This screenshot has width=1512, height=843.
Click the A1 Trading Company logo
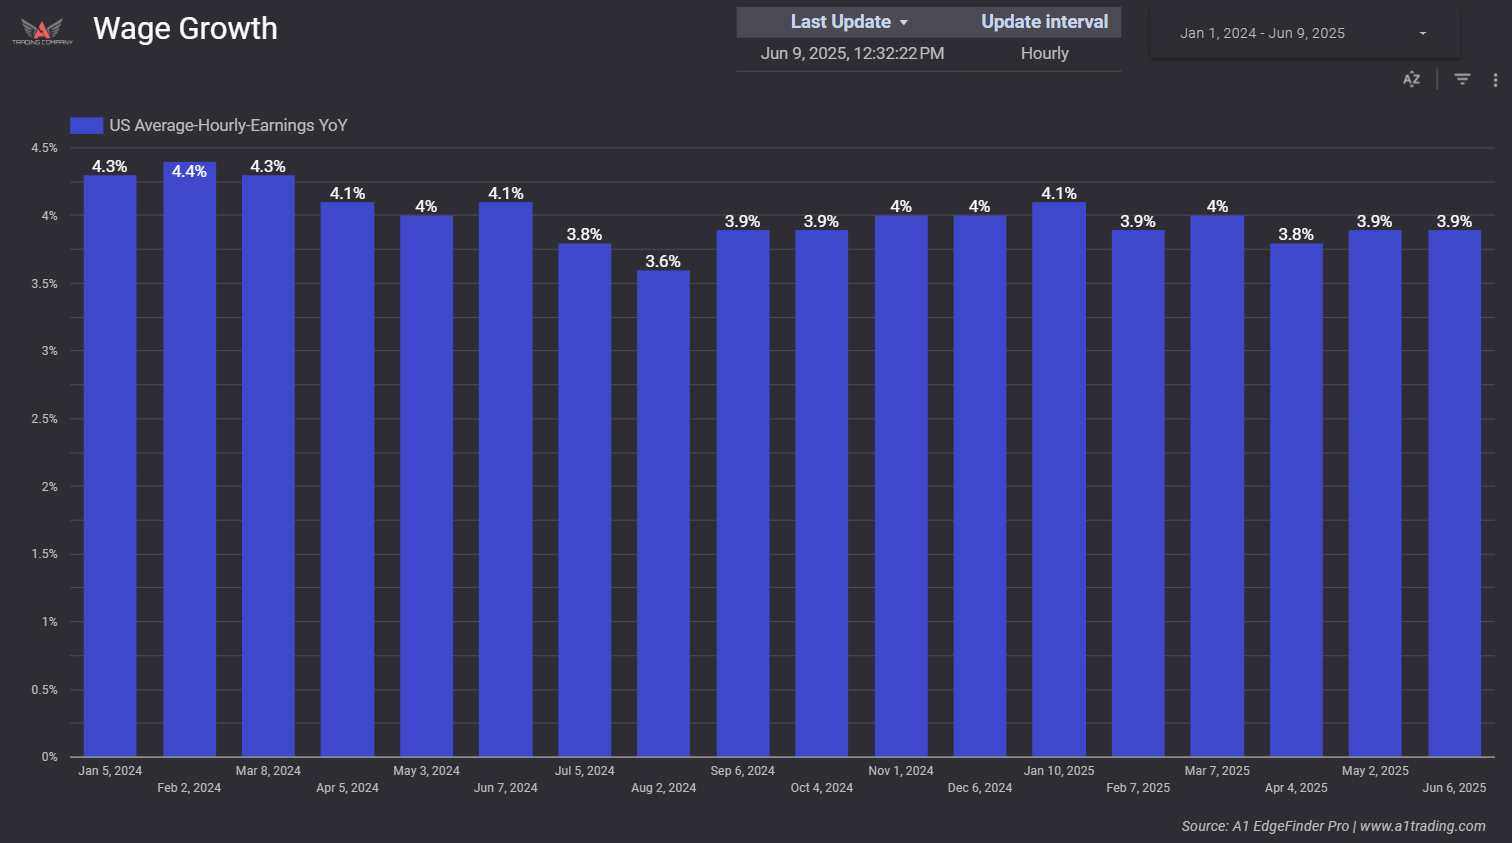click(x=42, y=31)
